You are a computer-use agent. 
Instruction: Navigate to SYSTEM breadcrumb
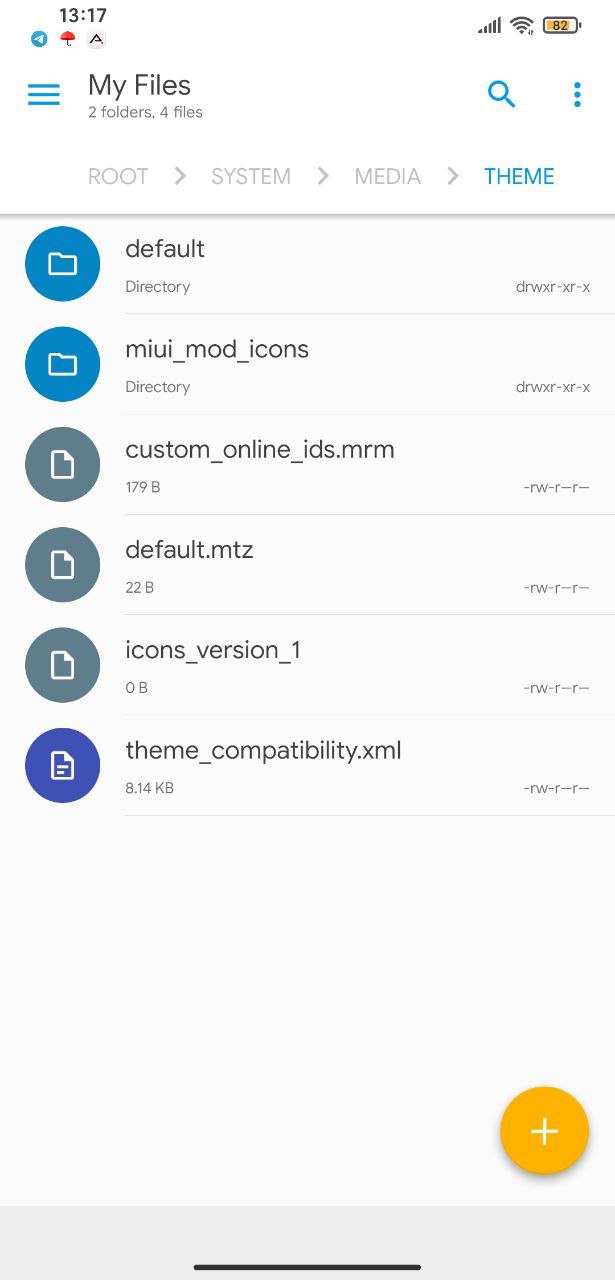click(x=251, y=176)
